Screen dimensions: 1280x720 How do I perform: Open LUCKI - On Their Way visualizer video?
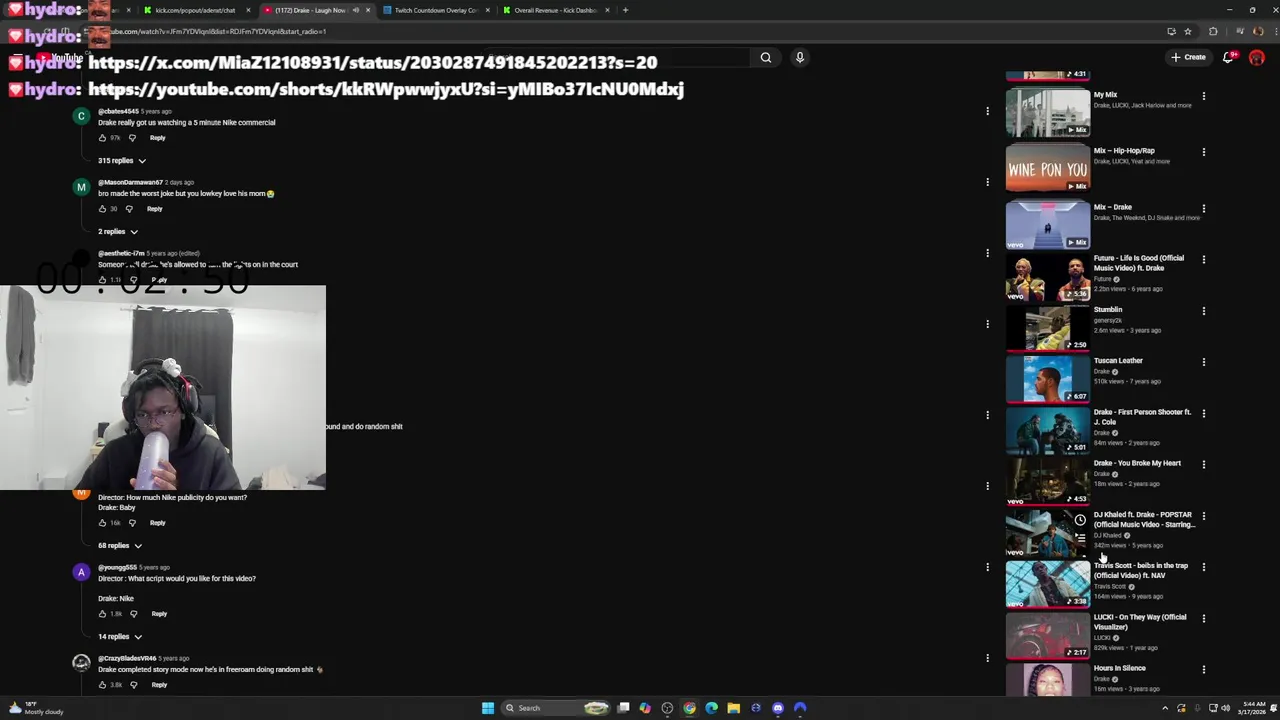[1048, 636]
